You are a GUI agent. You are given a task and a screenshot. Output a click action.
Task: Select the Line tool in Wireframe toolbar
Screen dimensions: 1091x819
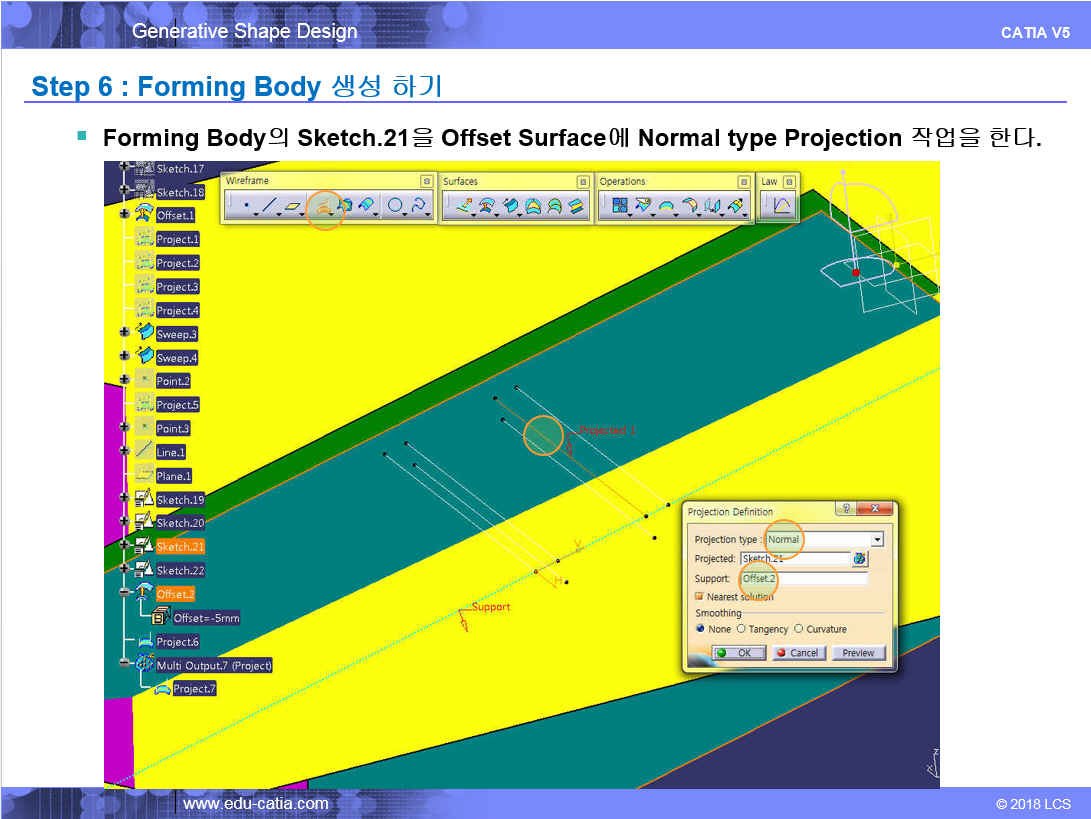[269, 207]
